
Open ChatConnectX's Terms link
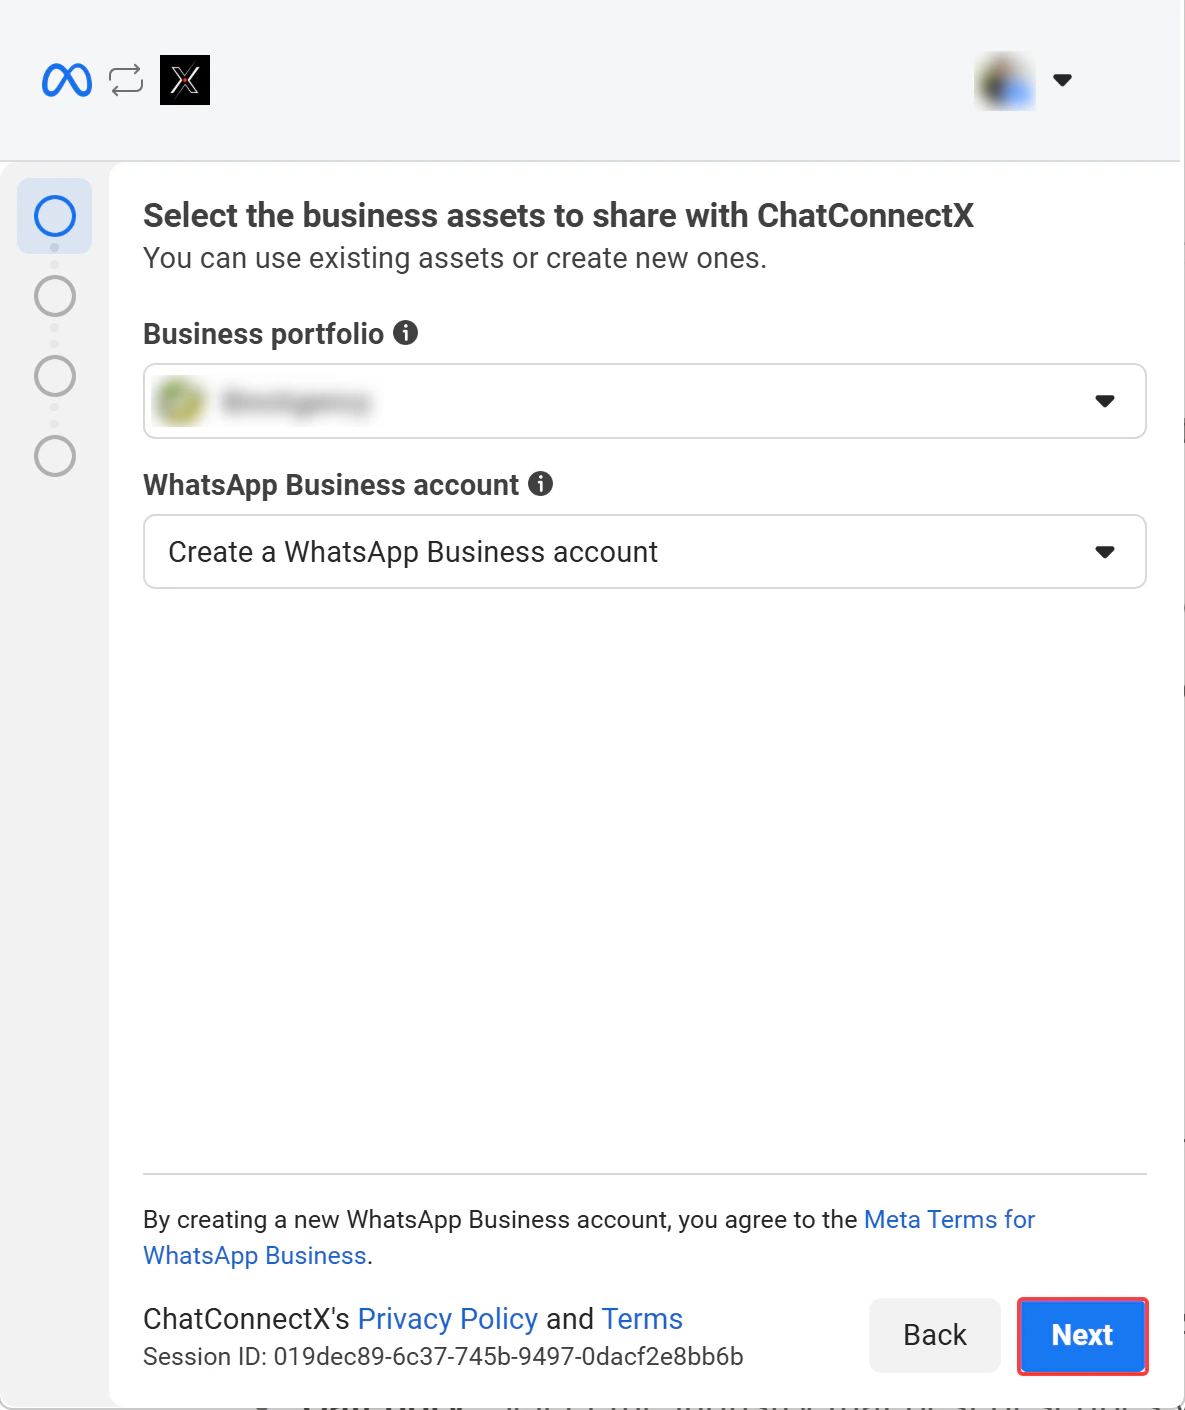tap(642, 1319)
